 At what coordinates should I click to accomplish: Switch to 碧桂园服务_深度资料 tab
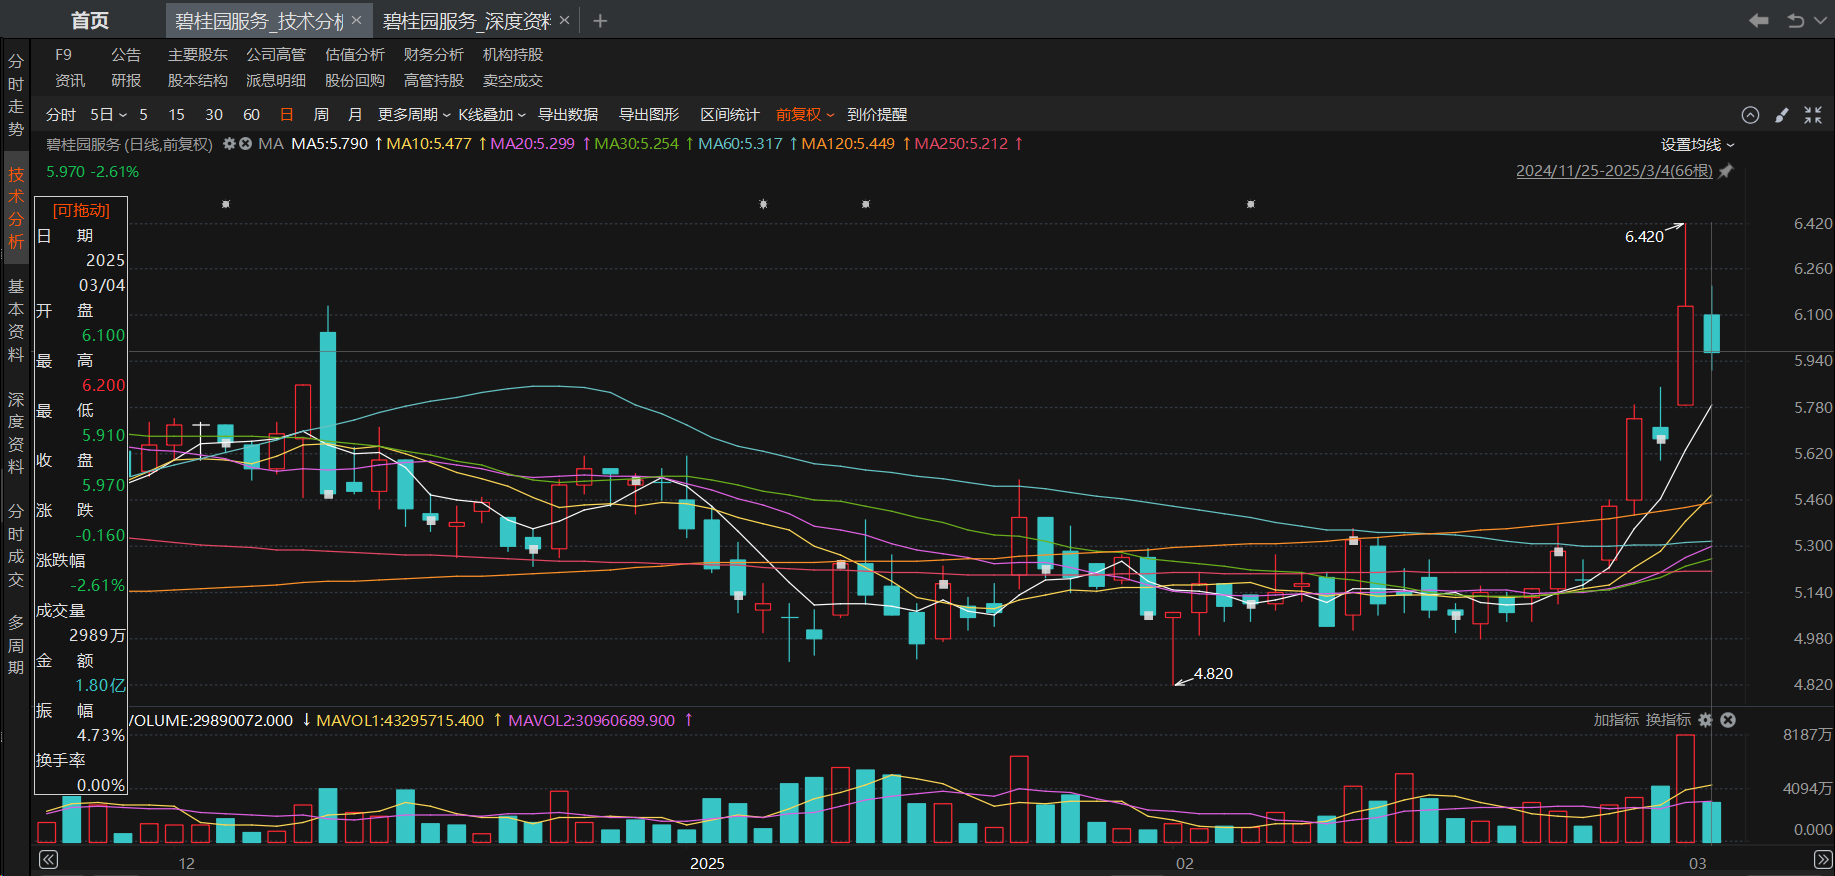(x=466, y=21)
